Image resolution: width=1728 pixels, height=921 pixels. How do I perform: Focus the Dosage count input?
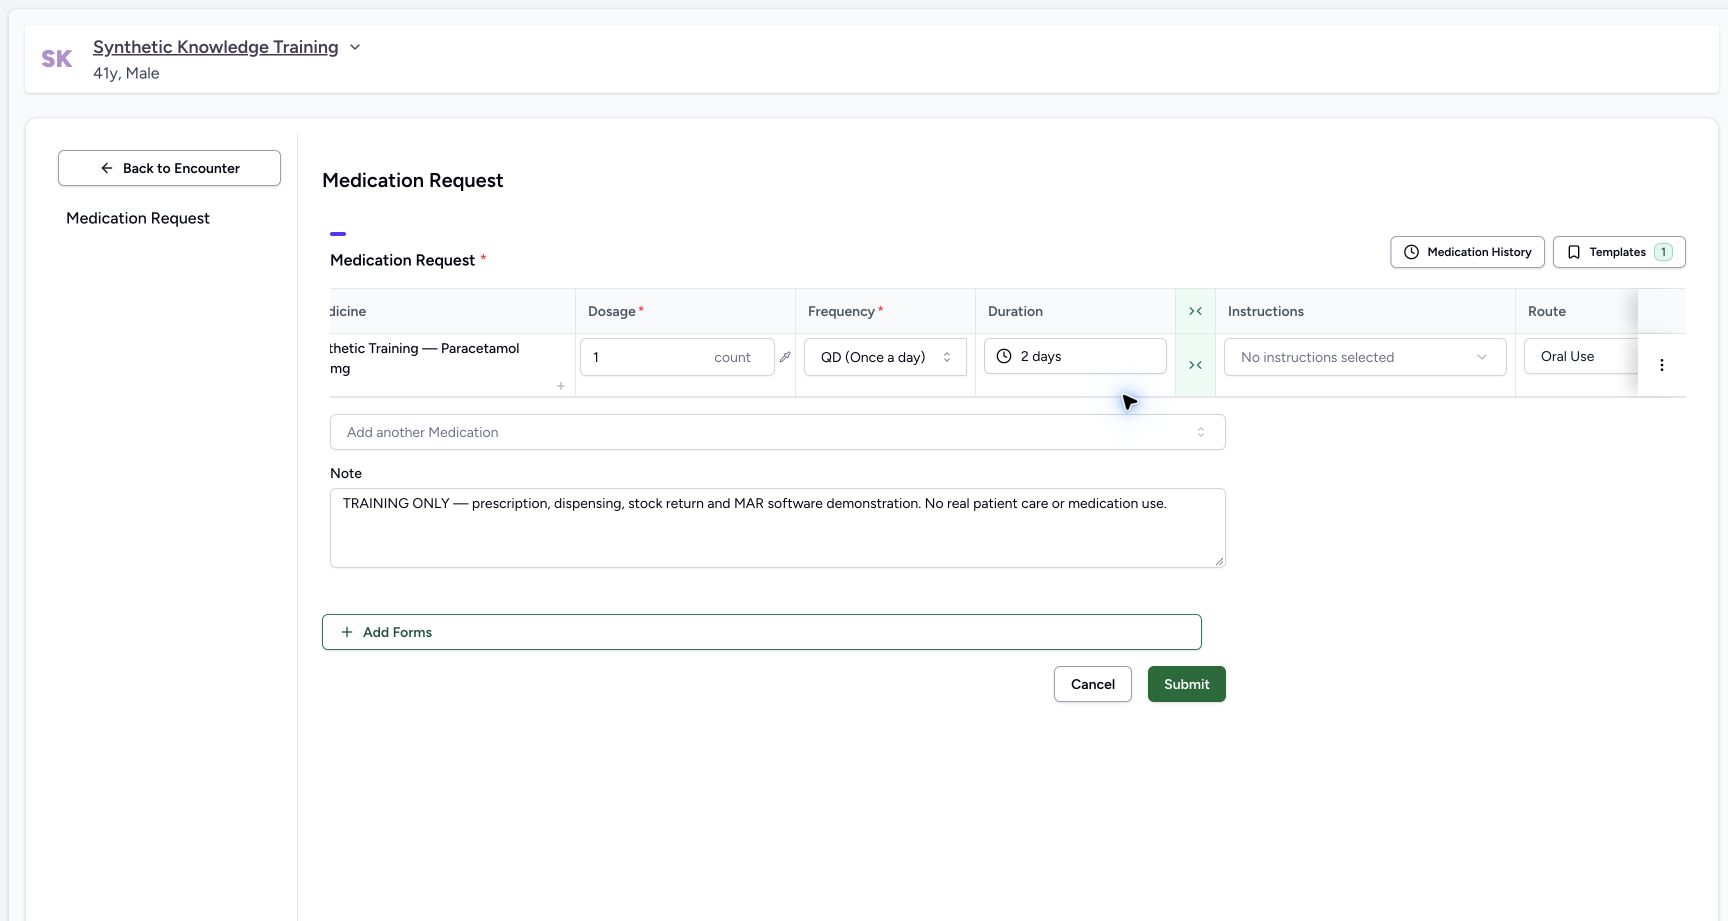click(x=677, y=357)
